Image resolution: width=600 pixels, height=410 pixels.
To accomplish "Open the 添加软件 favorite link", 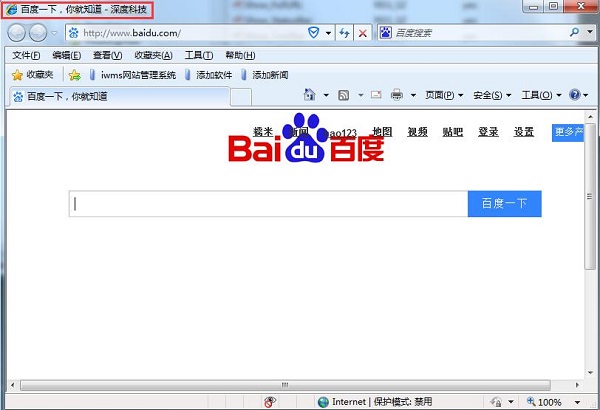I will (x=209, y=75).
